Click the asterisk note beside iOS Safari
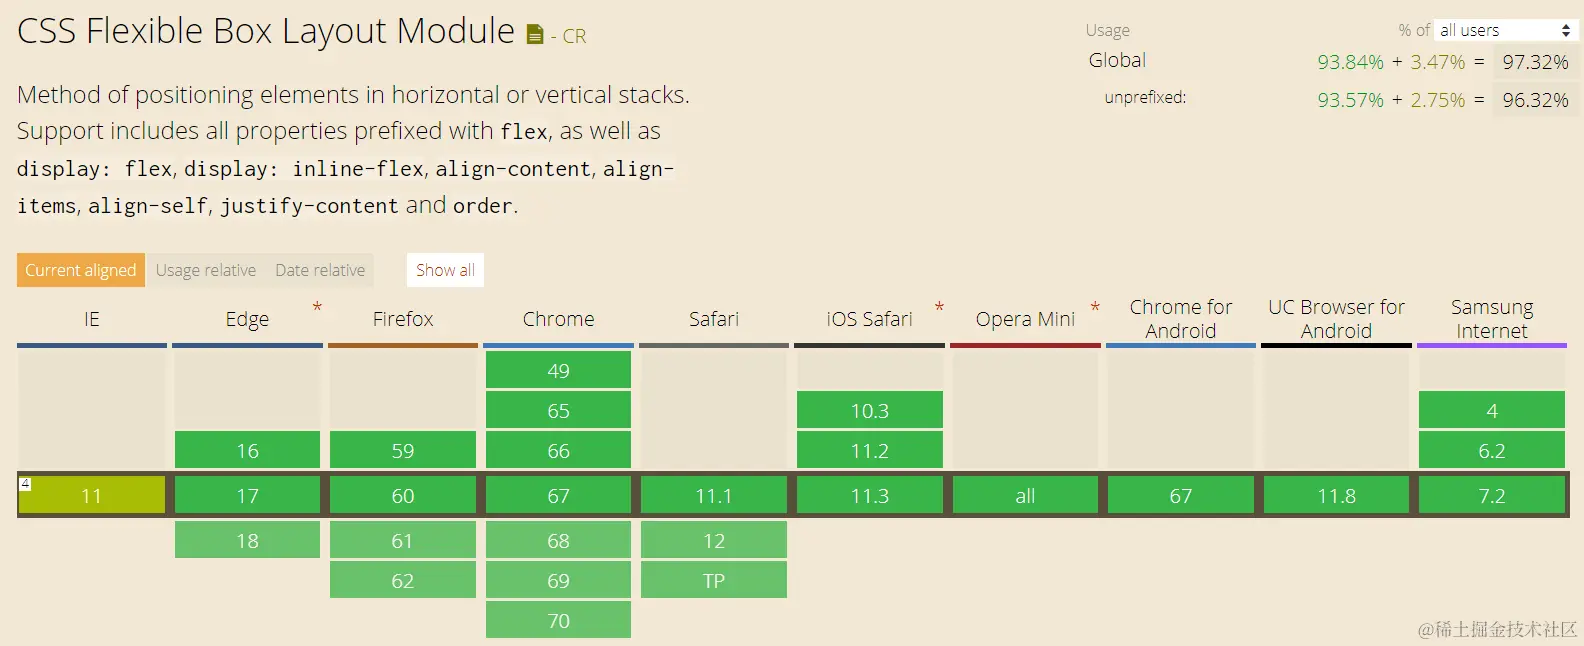Viewport: 1584px width, 646px height. click(939, 307)
